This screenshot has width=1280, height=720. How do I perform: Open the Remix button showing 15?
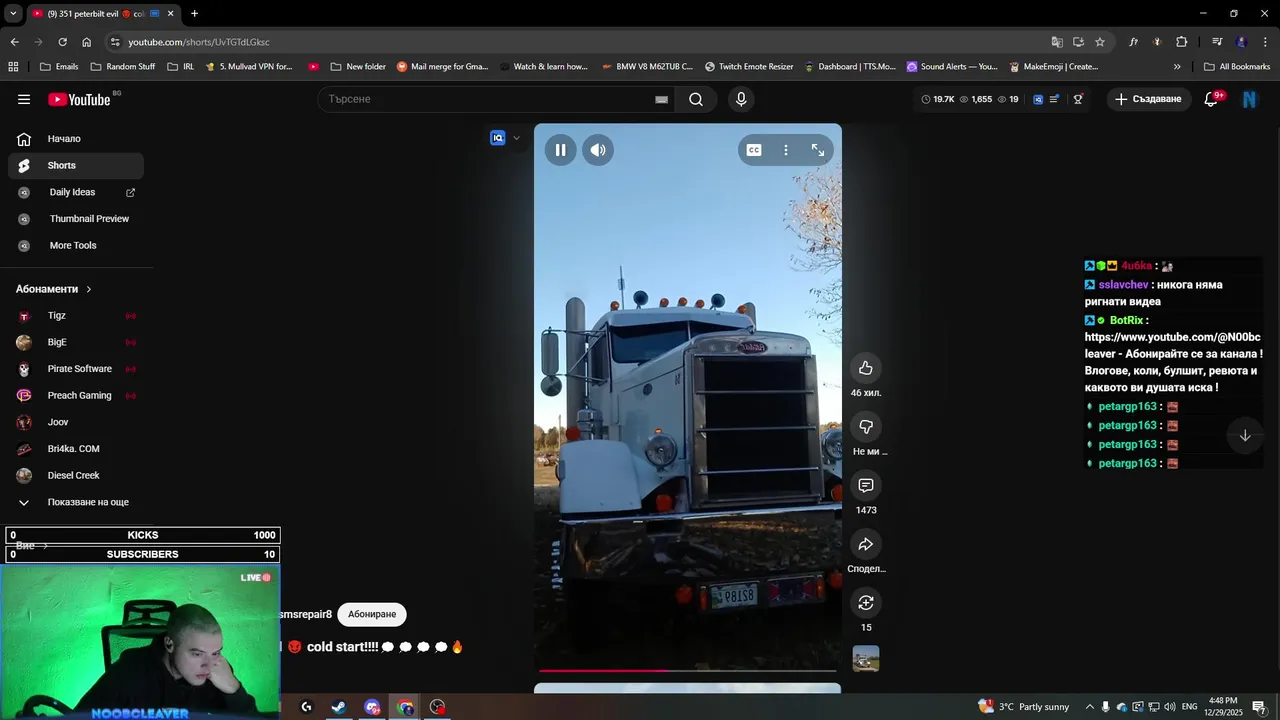tap(866, 603)
